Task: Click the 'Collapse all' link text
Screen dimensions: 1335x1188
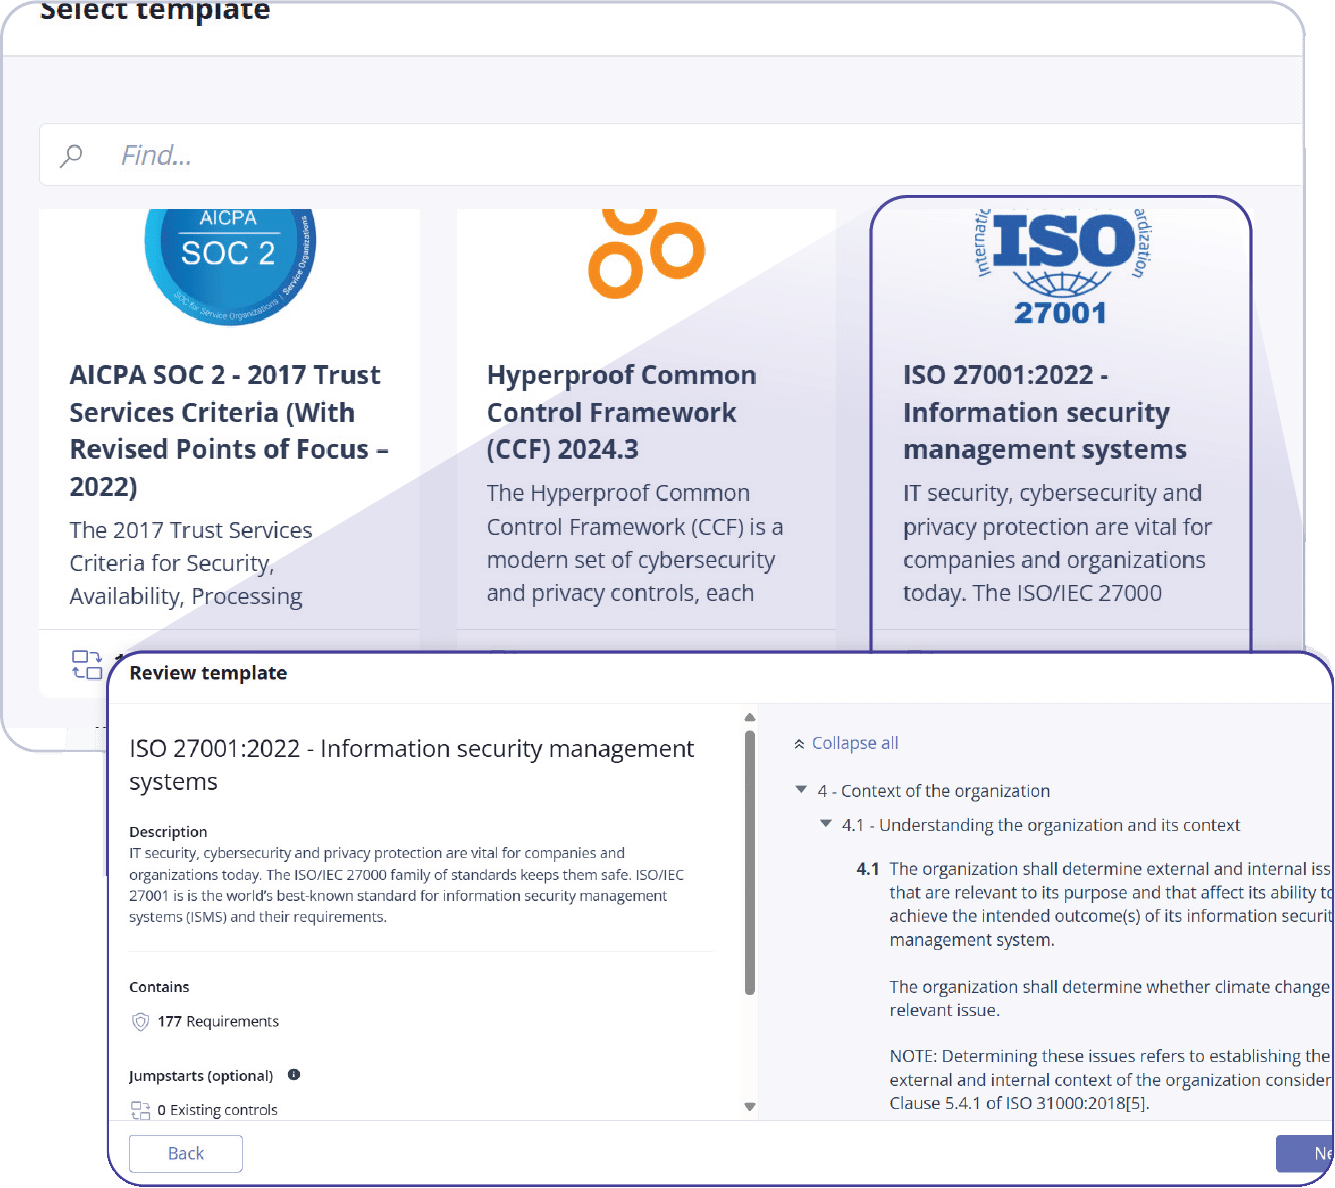Action: 854,743
